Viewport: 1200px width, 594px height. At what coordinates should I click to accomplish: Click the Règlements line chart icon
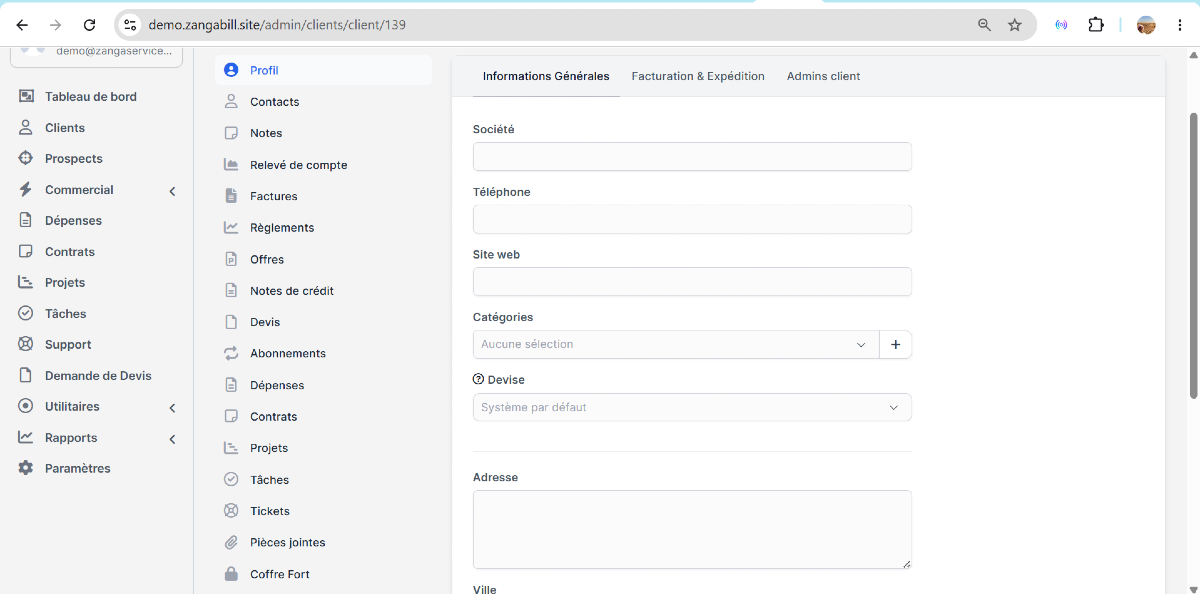coord(231,228)
